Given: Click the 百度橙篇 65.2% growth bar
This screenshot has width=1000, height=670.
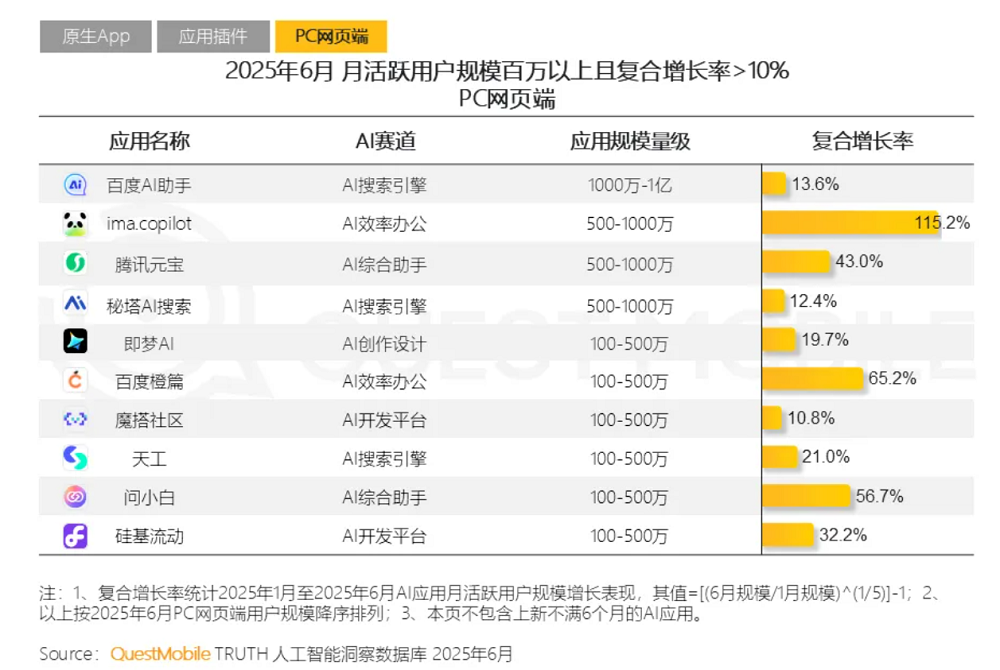Looking at the screenshot, I should (x=811, y=380).
